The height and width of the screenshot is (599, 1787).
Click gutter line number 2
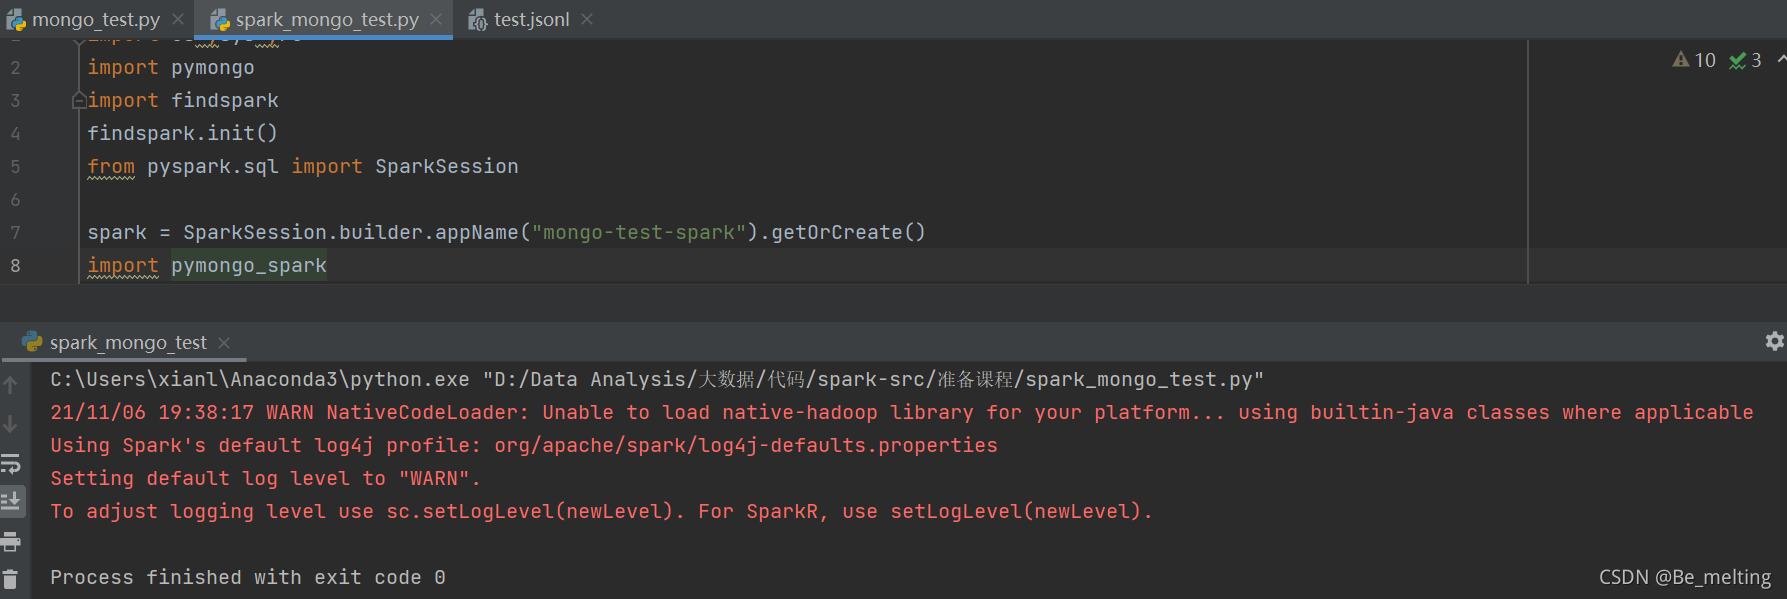pyautogui.click(x=15, y=67)
